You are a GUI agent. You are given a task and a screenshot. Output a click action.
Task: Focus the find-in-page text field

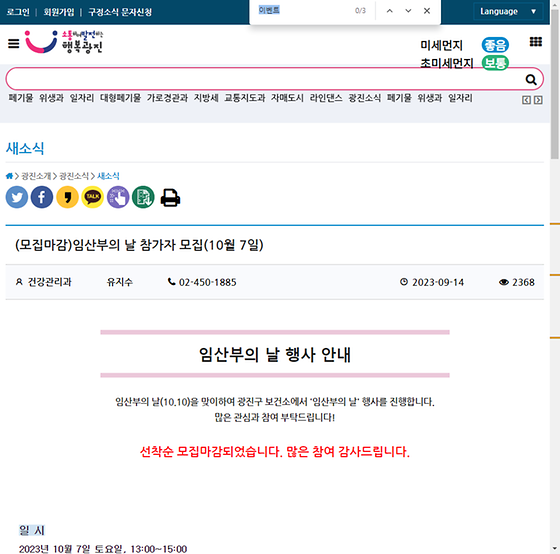304,10
